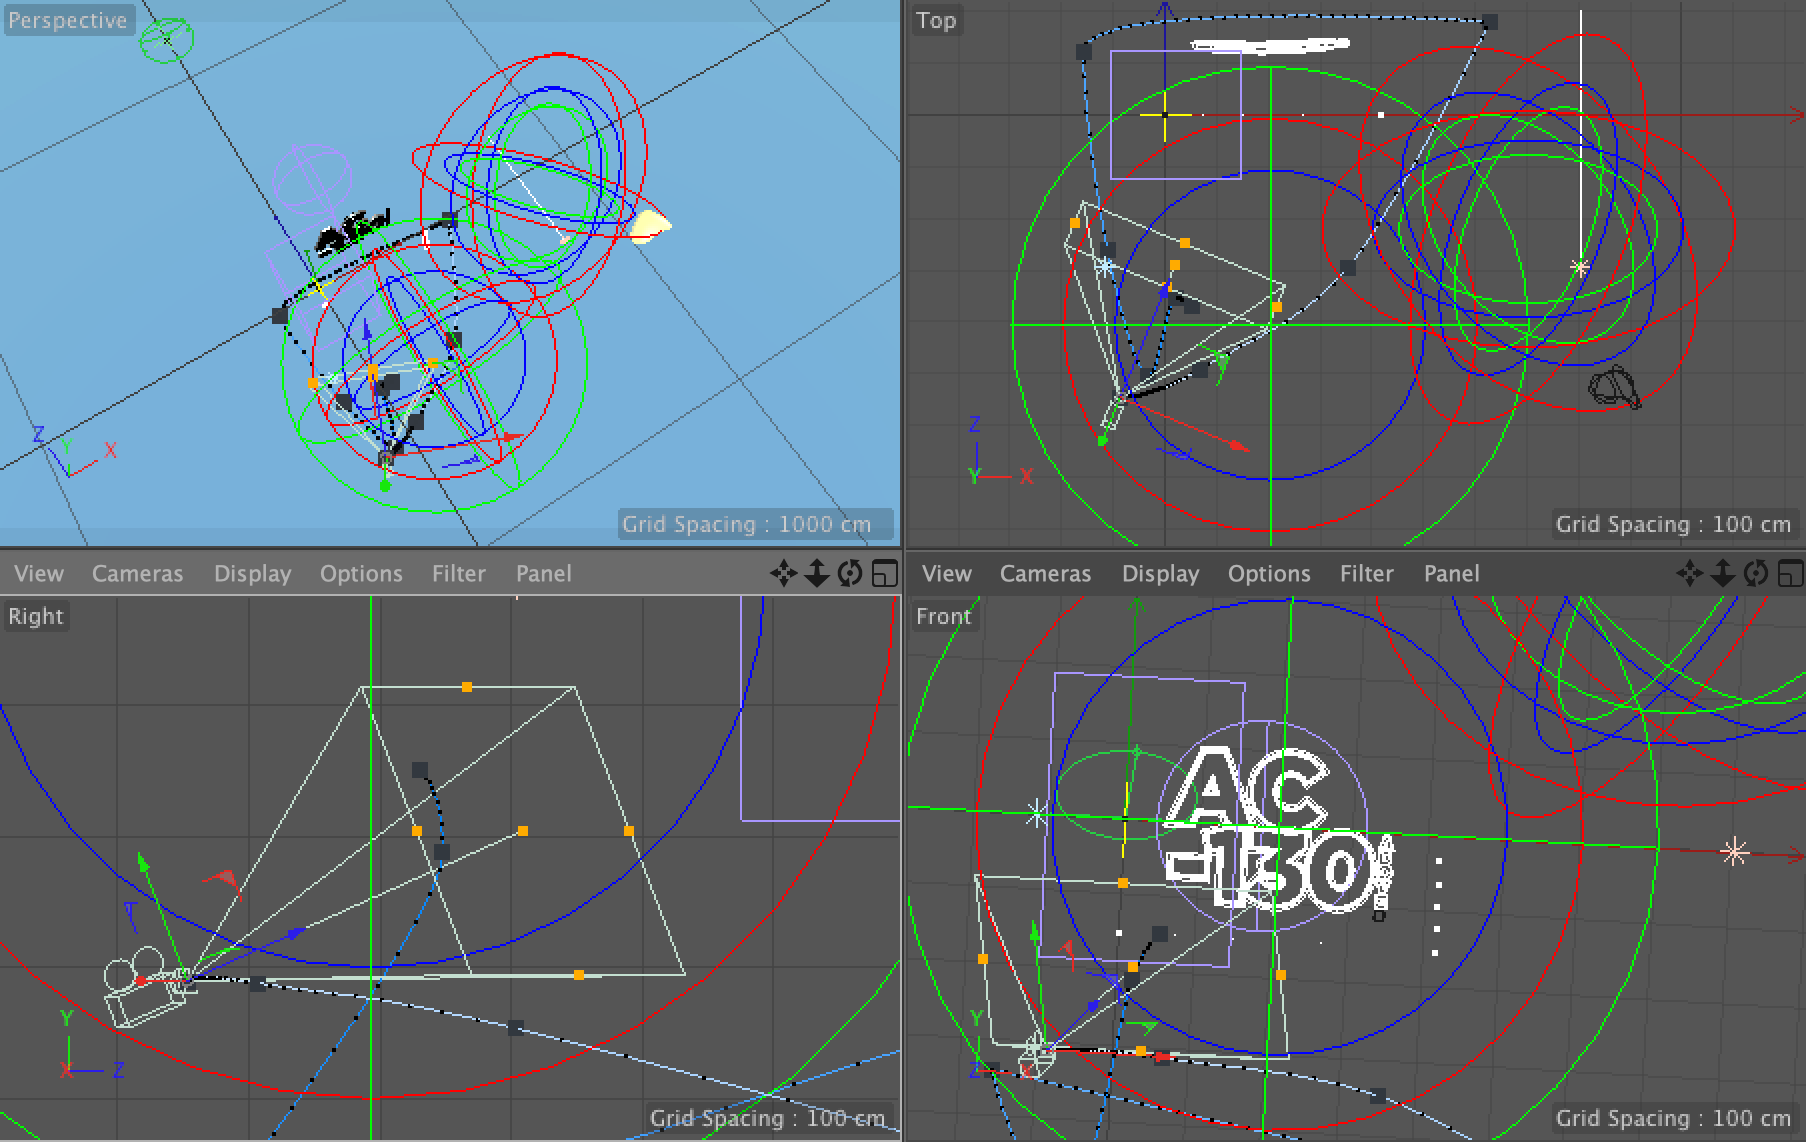Click red axis arrow handle in Top viewport
Screen dimensions: 1806x1142
[1238, 446]
